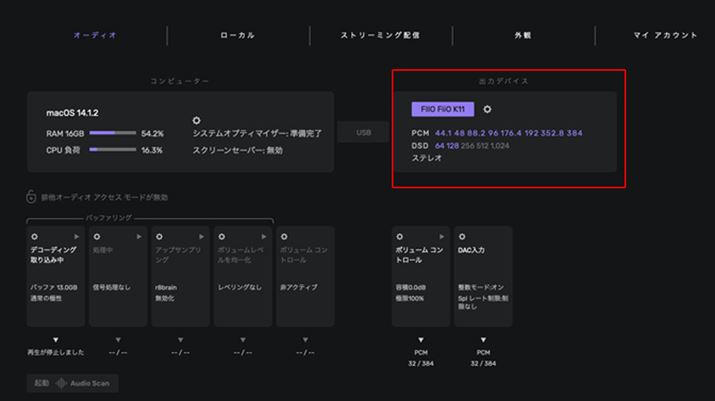Switch to the ローカル tab
Viewport: 715px width, 401px height.
coord(238,35)
